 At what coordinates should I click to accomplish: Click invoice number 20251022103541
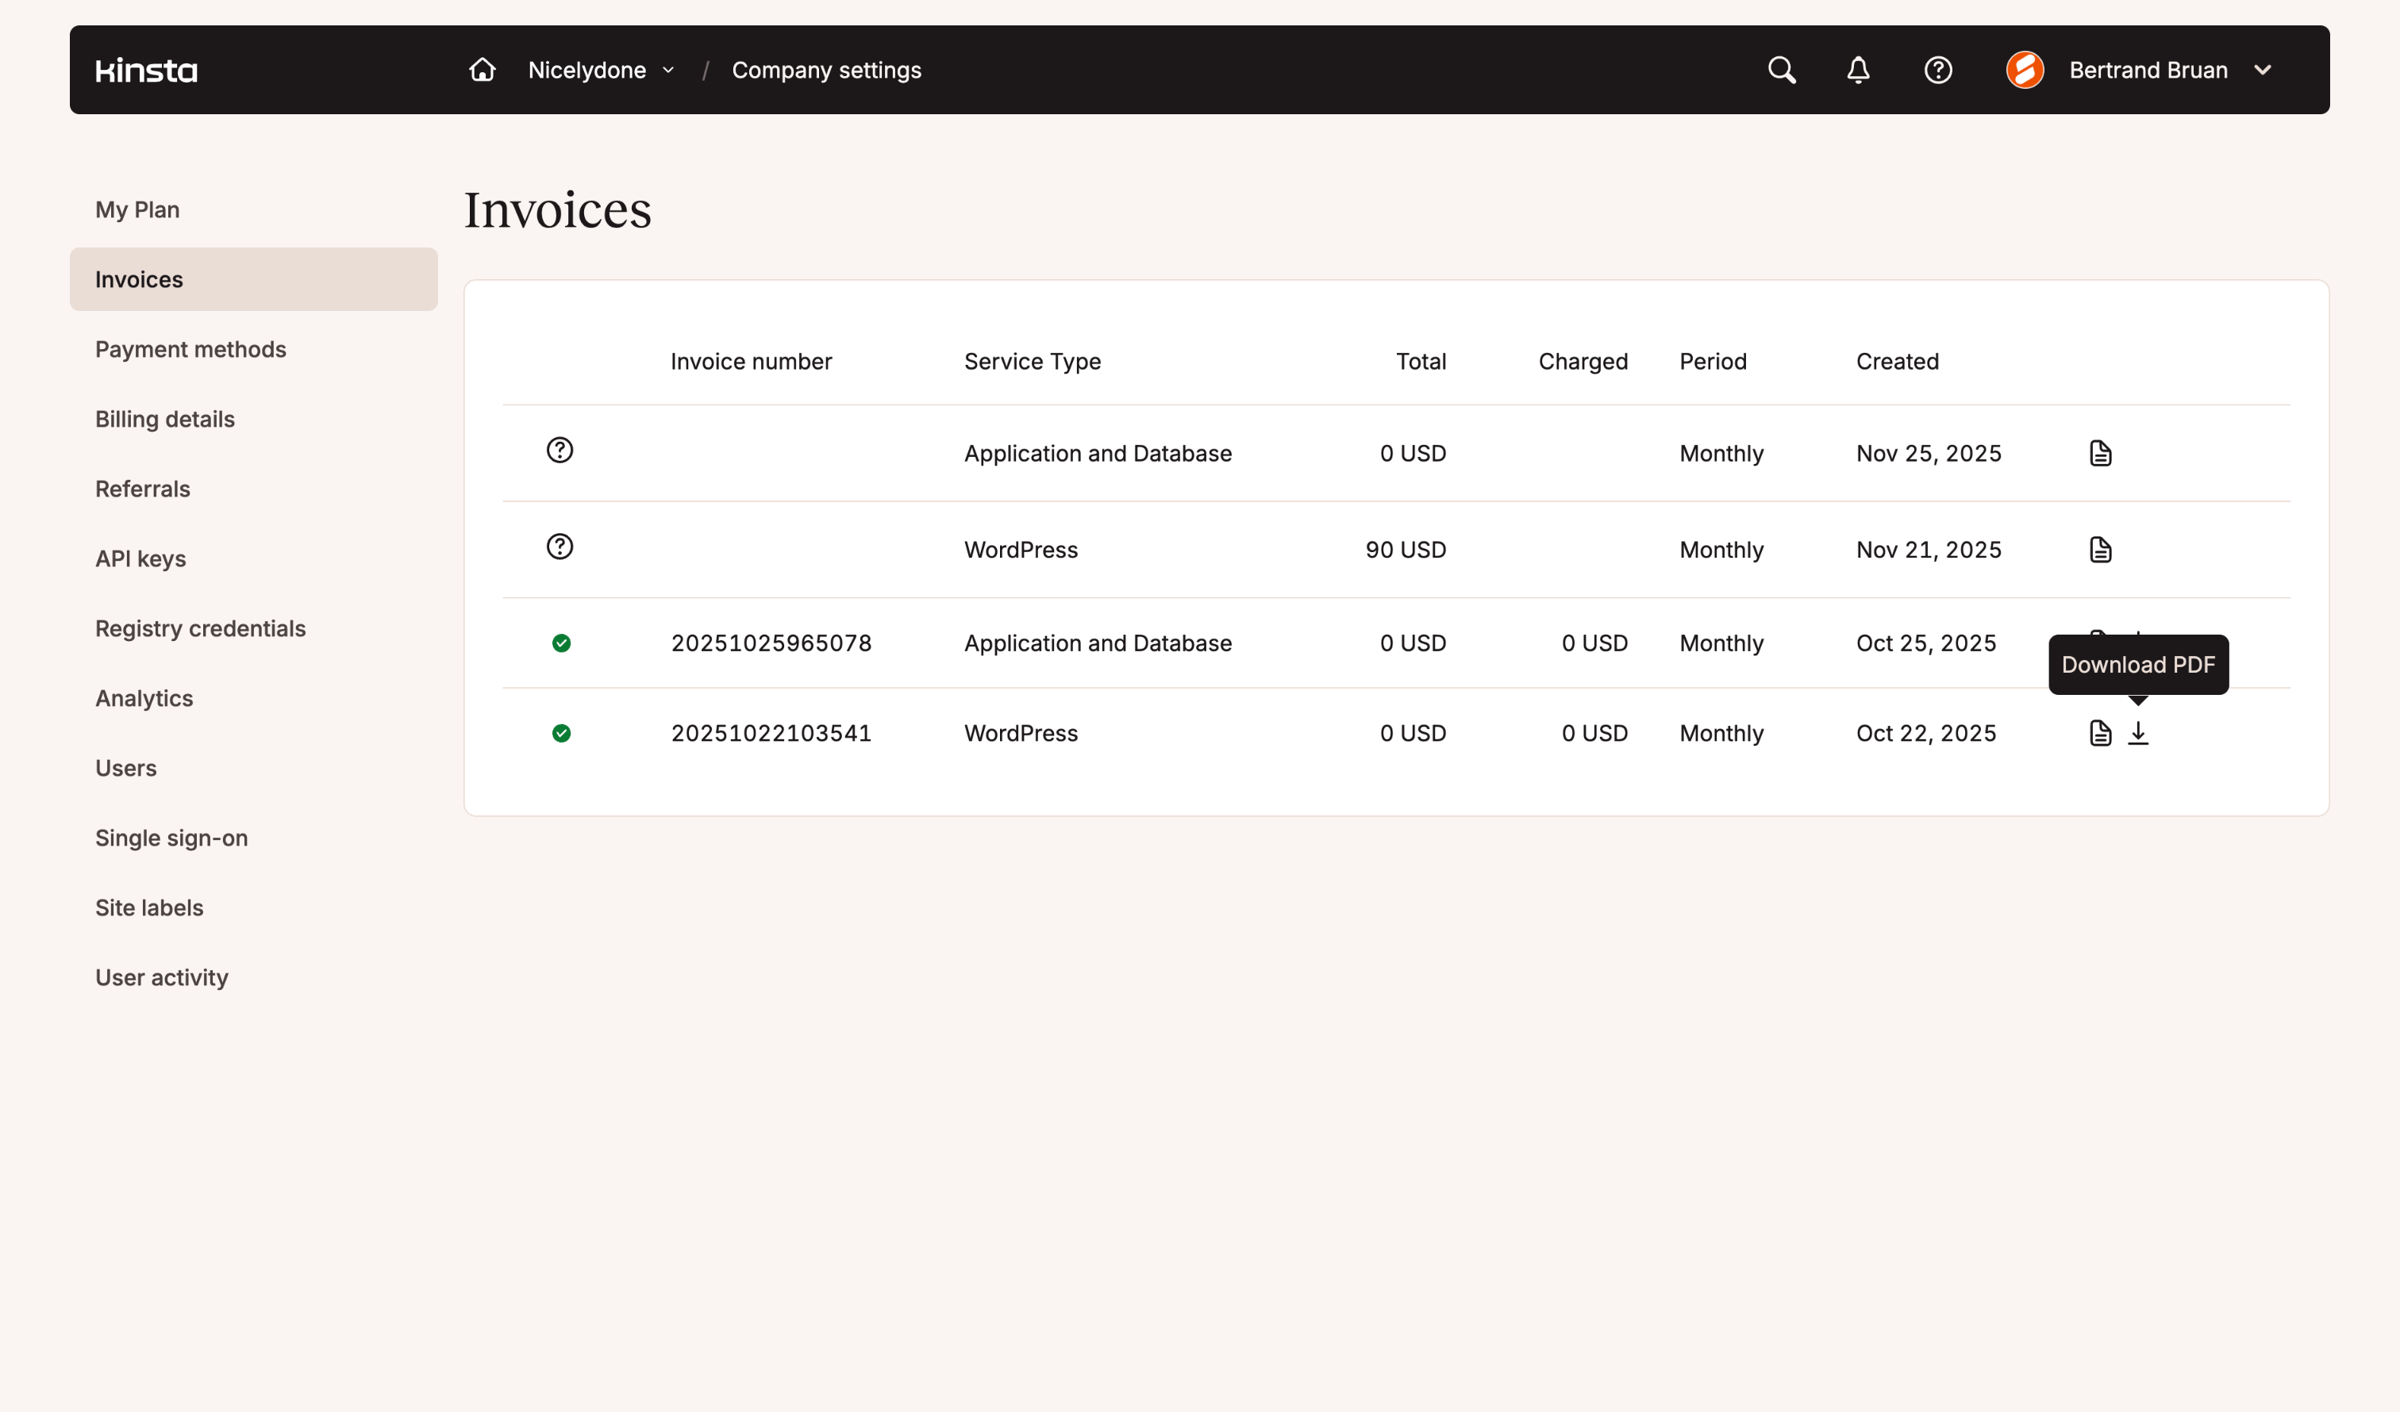click(x=771, y=733)
